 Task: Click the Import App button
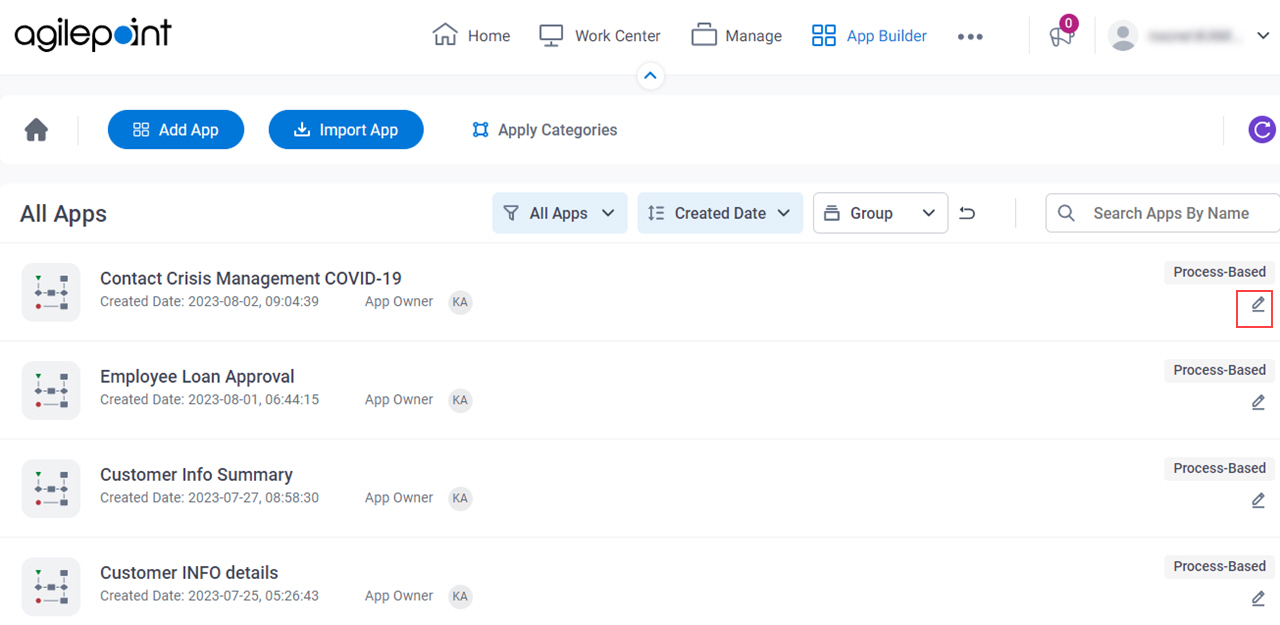(x=346, y=130)
